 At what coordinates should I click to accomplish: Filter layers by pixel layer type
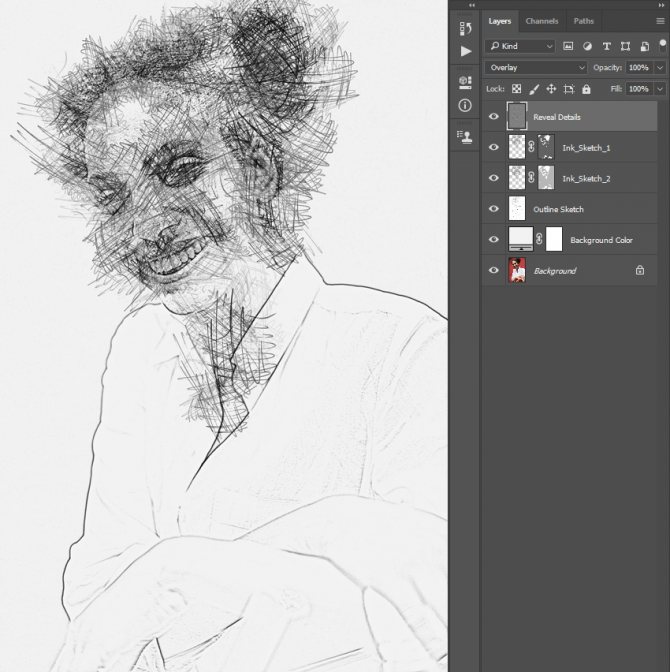[568, 46]
